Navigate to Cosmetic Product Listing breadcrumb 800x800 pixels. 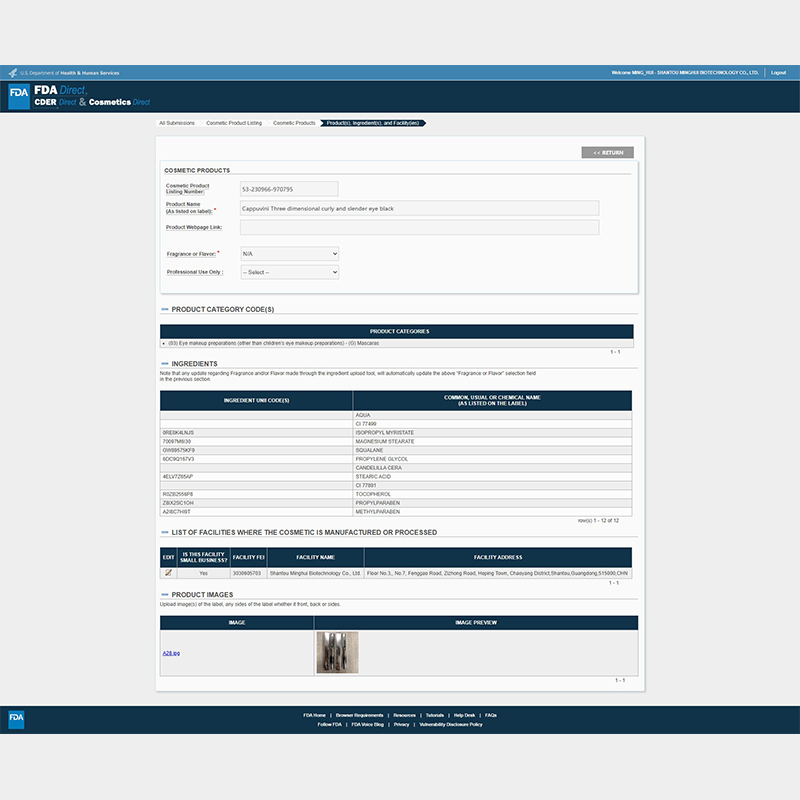point(234,123)
